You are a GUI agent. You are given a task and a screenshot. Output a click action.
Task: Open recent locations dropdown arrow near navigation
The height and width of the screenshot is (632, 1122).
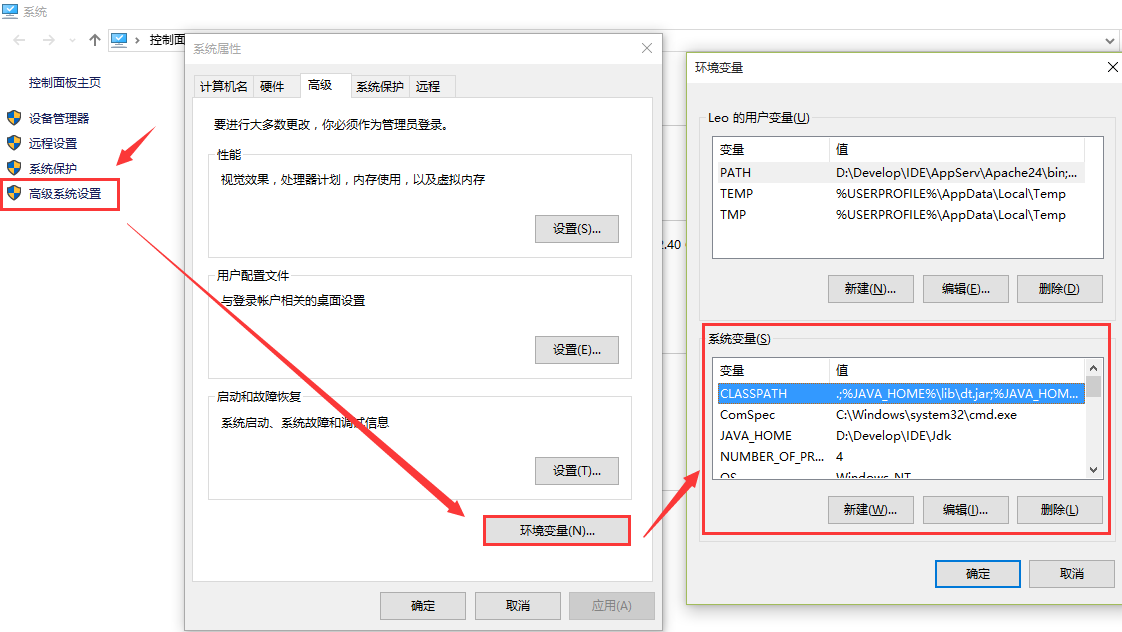click(x=72, y=41)
